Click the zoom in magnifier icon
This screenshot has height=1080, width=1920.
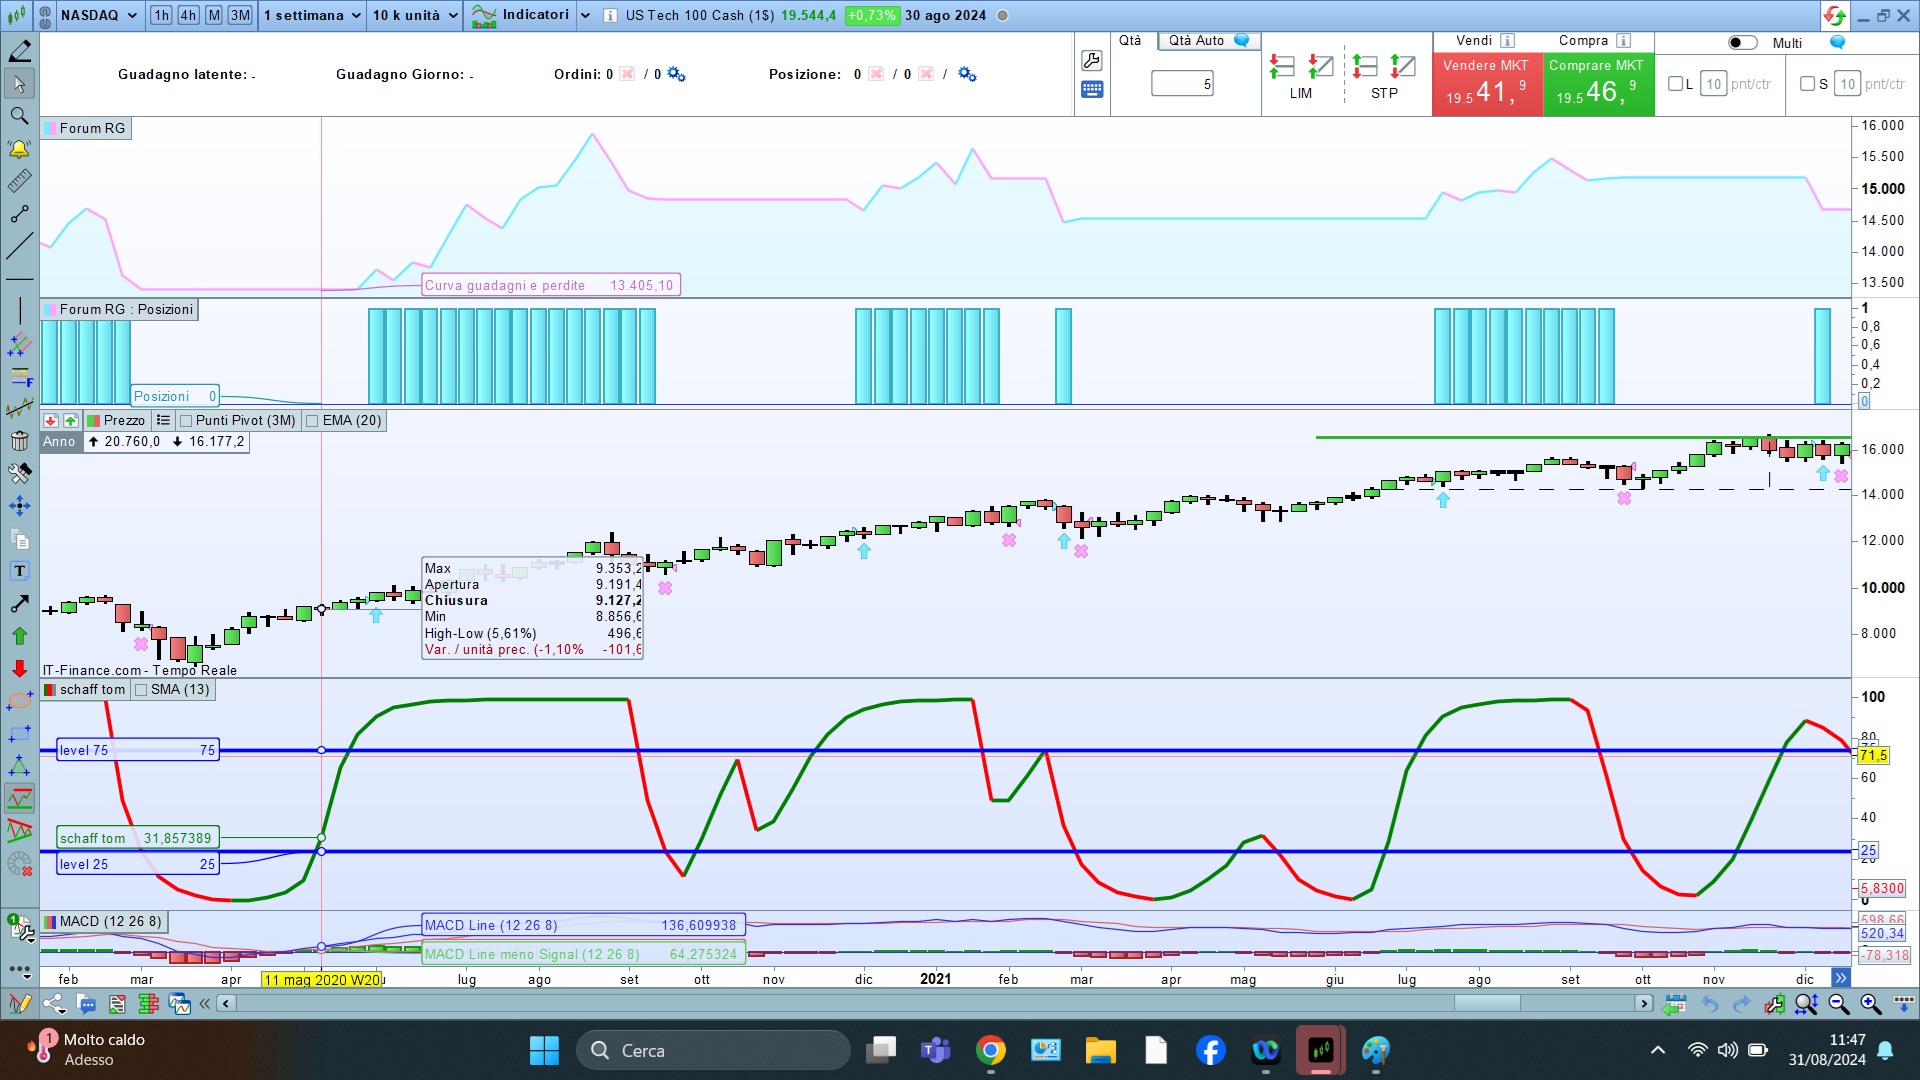tap(1870, 1003)
